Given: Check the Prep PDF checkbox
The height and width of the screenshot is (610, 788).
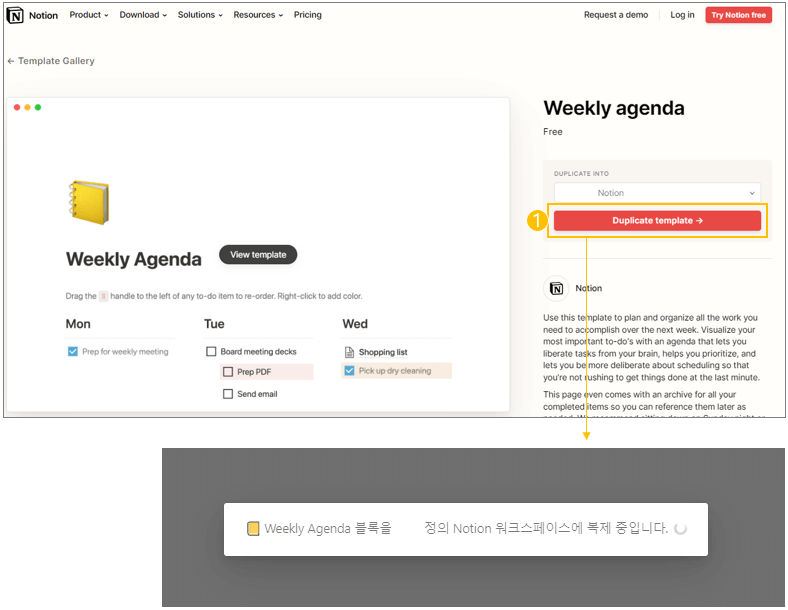Looking at the screenshot, I should (228, 372).
